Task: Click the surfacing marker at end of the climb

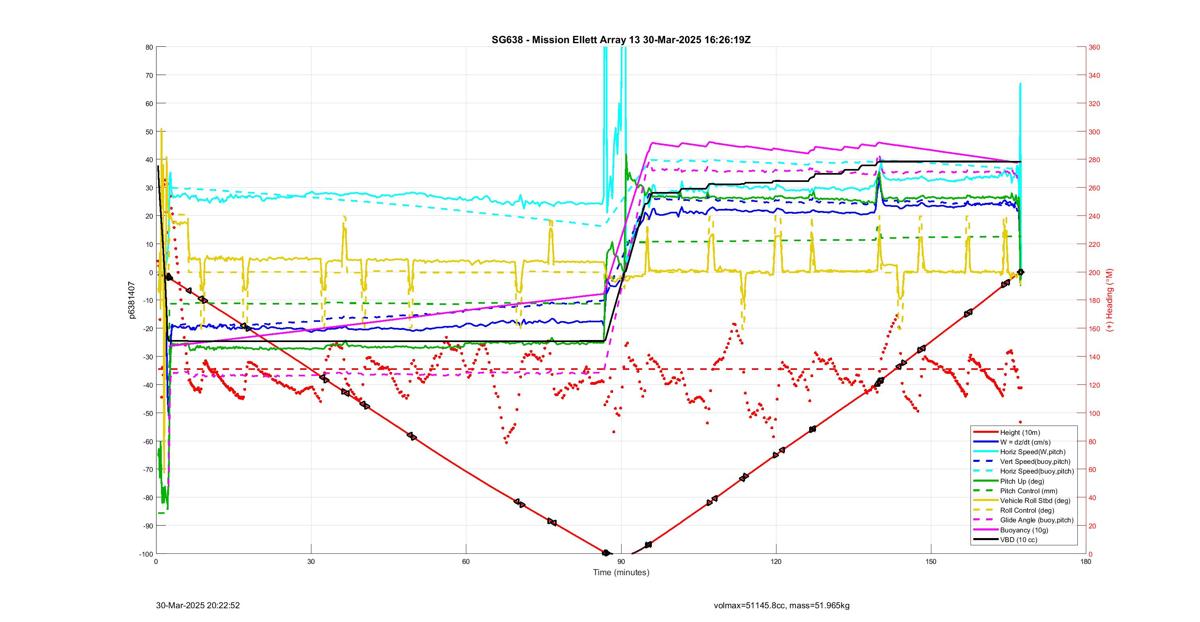Action: [1021, 272]
